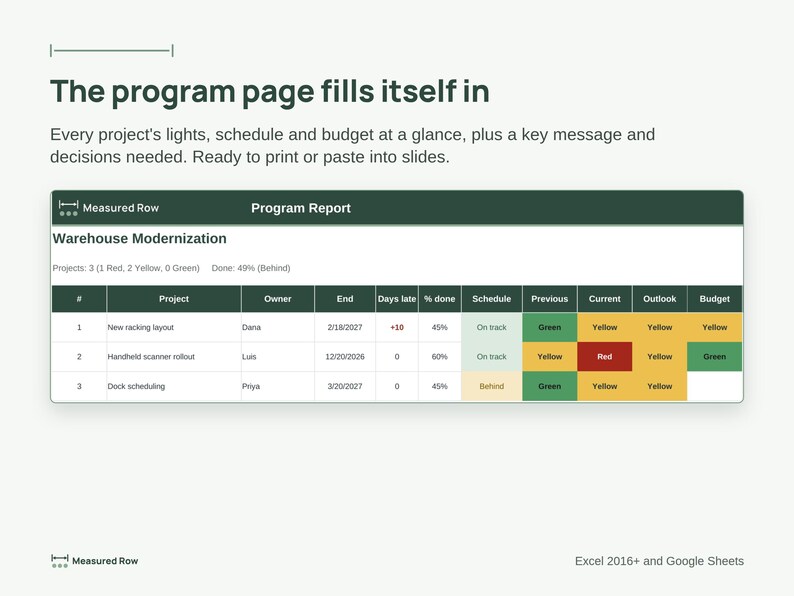Screen dimensions: 794x596
Task: Select the Program Report title
Action: tap(301, 208)
